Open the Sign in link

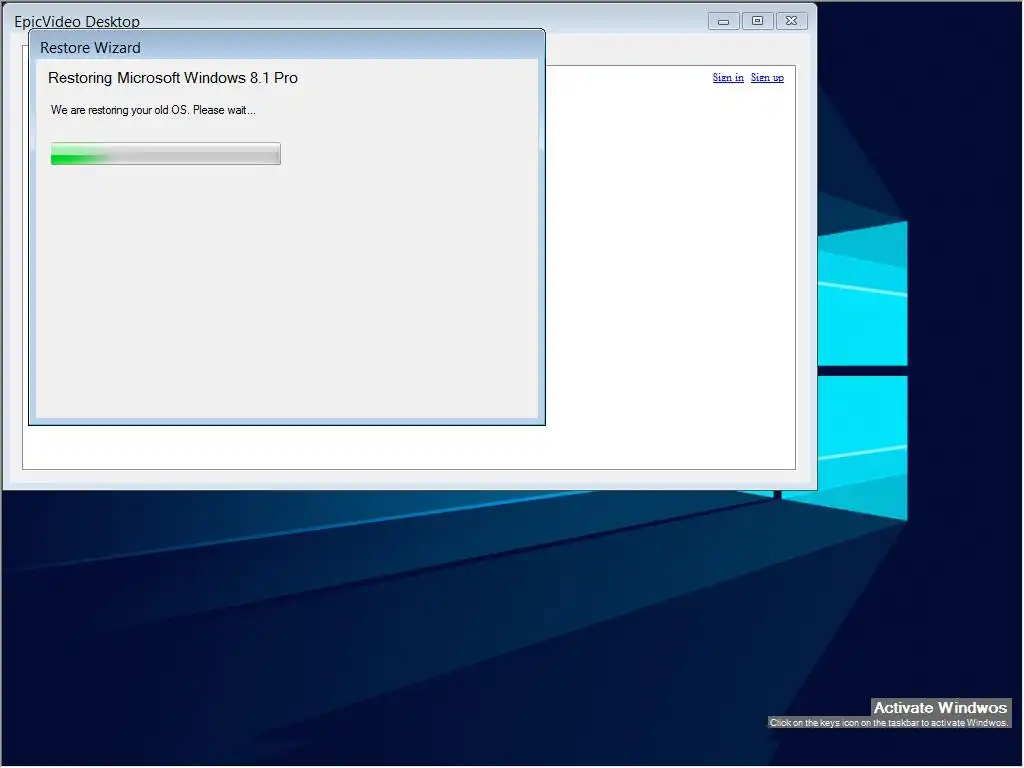[728, 77]
